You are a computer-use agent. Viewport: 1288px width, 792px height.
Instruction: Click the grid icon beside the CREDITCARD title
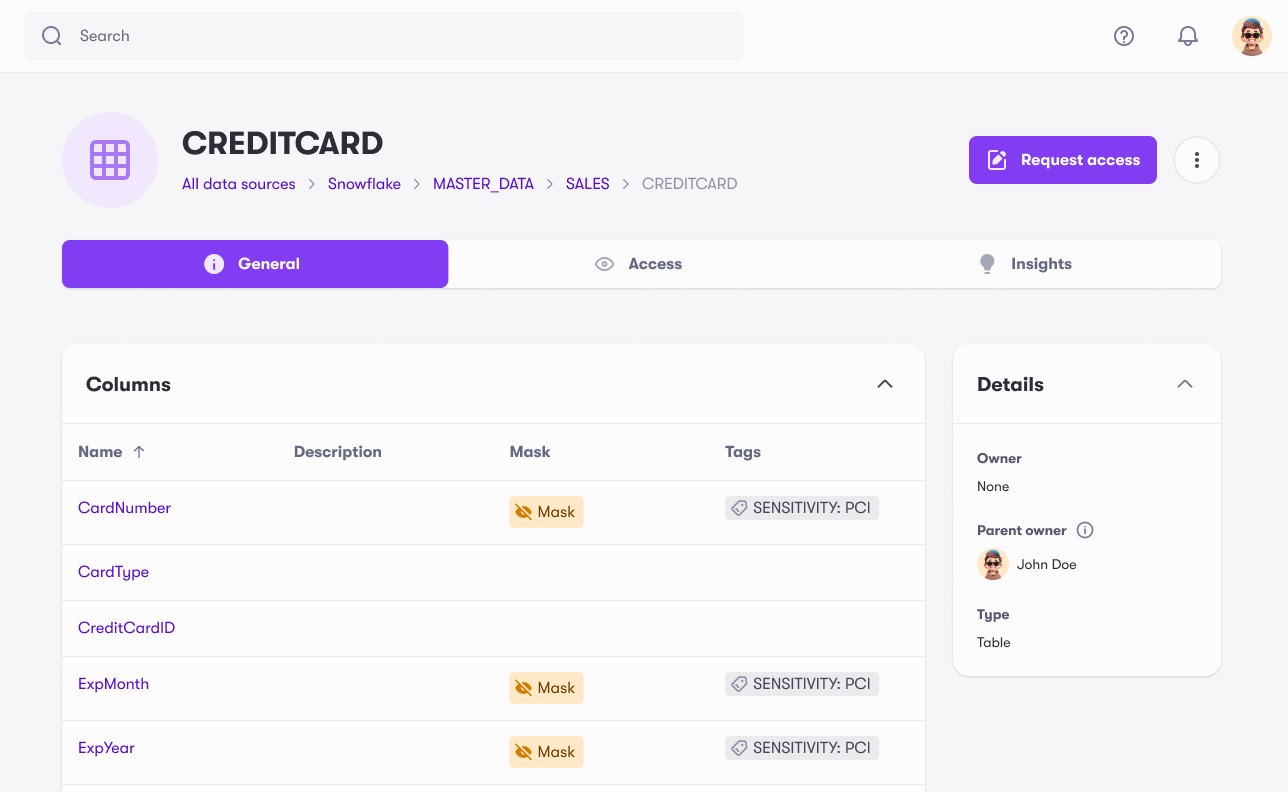[x=110, y=160]
